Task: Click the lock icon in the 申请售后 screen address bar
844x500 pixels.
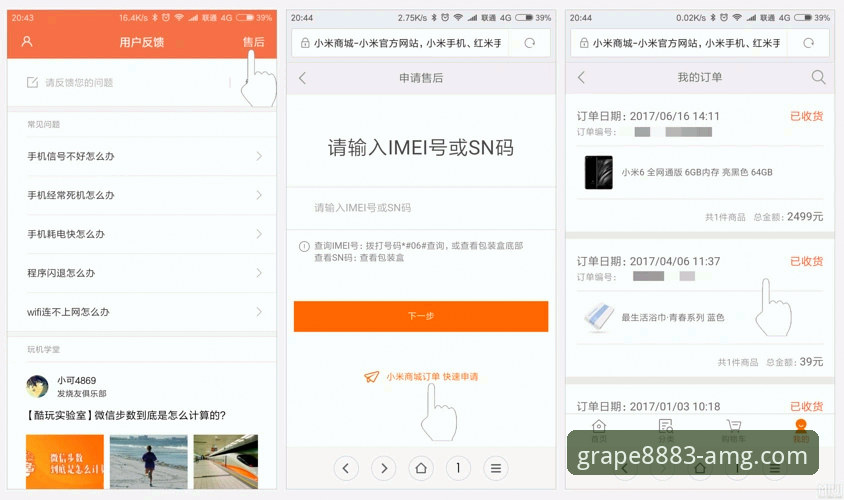Action: pyautogui.click(x=305, y=43)
